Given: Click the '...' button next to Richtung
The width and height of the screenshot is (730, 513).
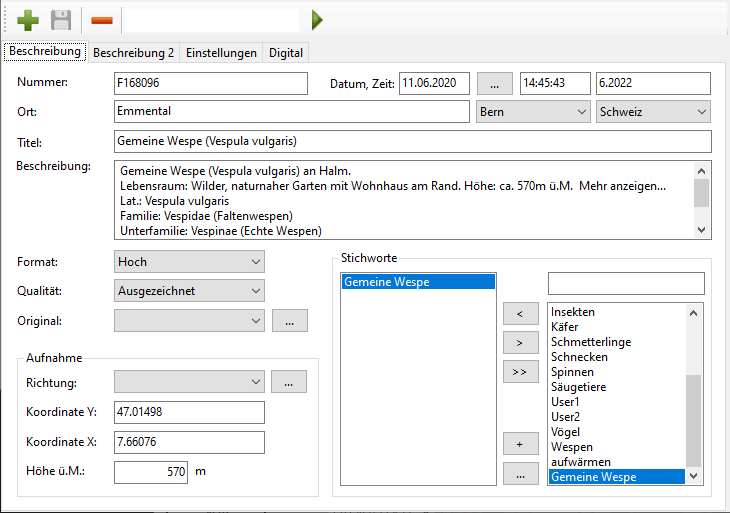Looking at the screenshot, I should click(x=289, y=382).
